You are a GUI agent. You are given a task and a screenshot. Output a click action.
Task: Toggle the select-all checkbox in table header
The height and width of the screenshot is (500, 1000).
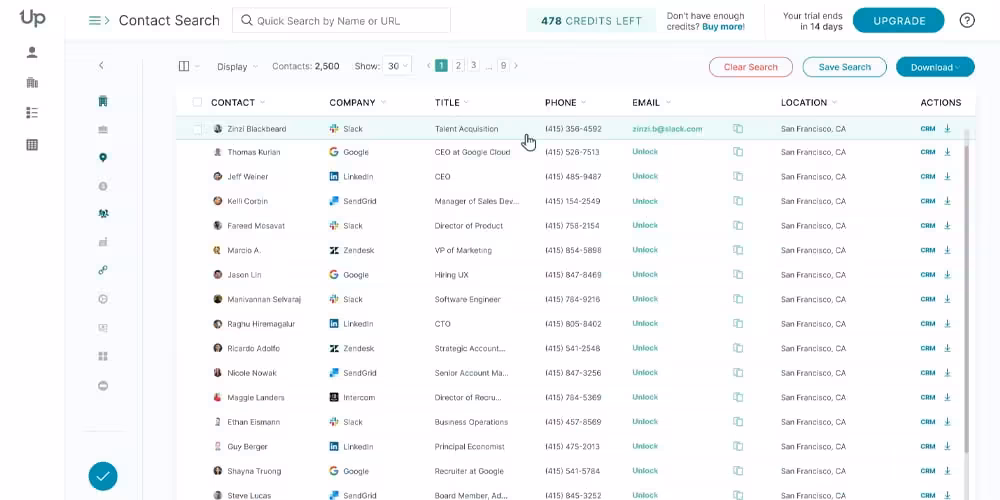197,102
